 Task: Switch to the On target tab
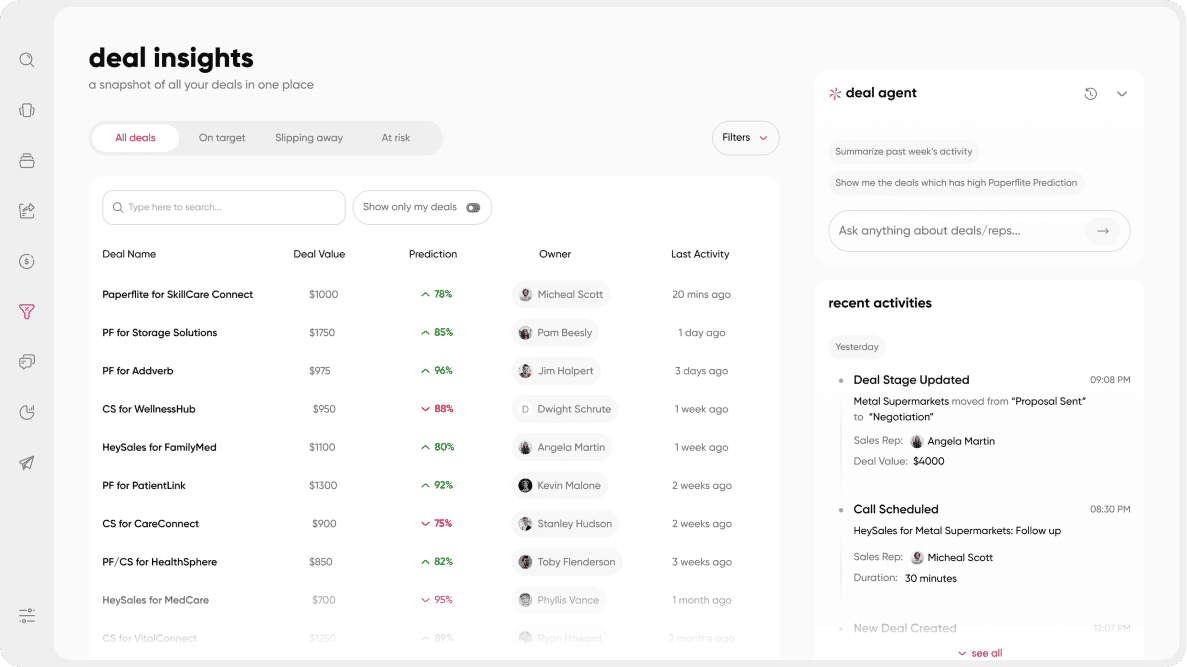[x=222, y=138]
